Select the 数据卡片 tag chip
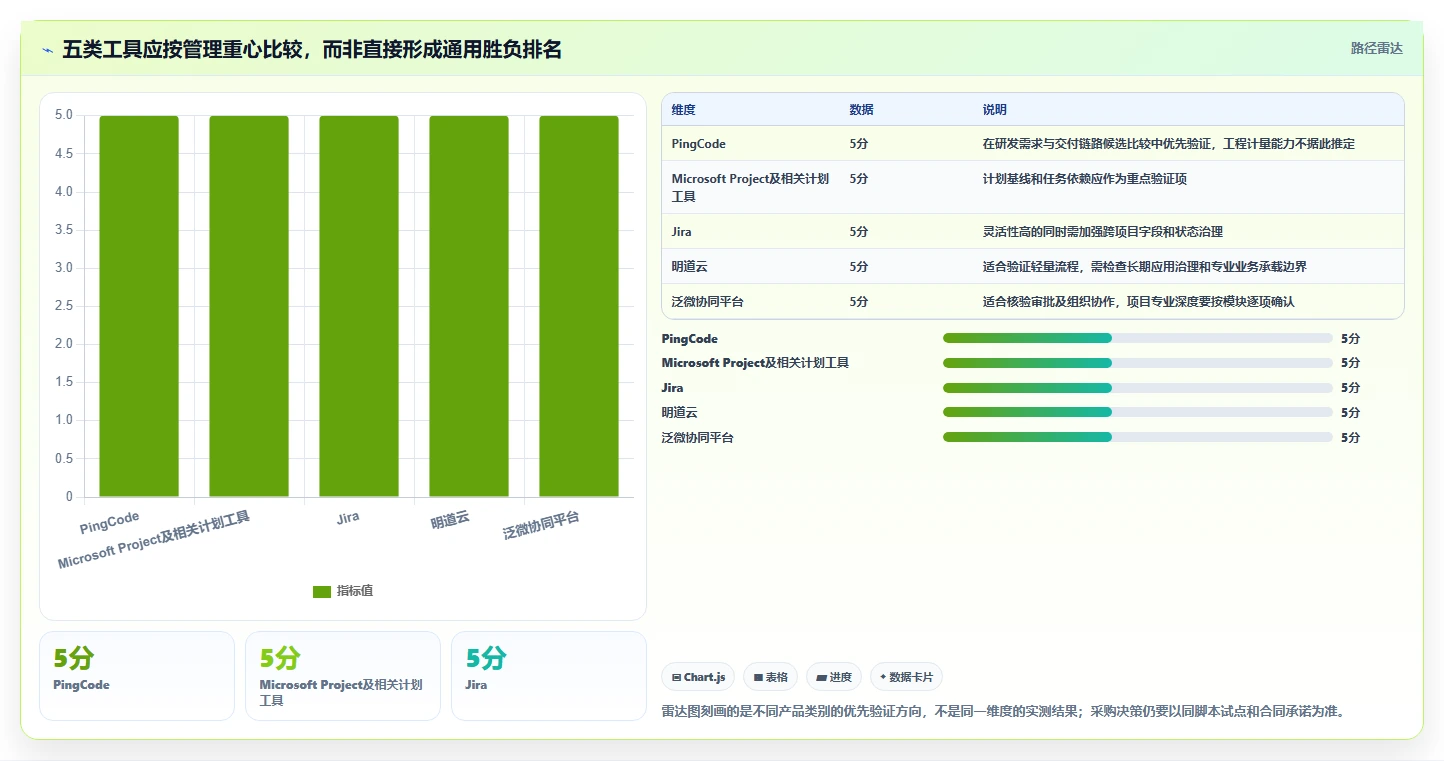This screenshot has width=1444, height=761. (906, 677)
